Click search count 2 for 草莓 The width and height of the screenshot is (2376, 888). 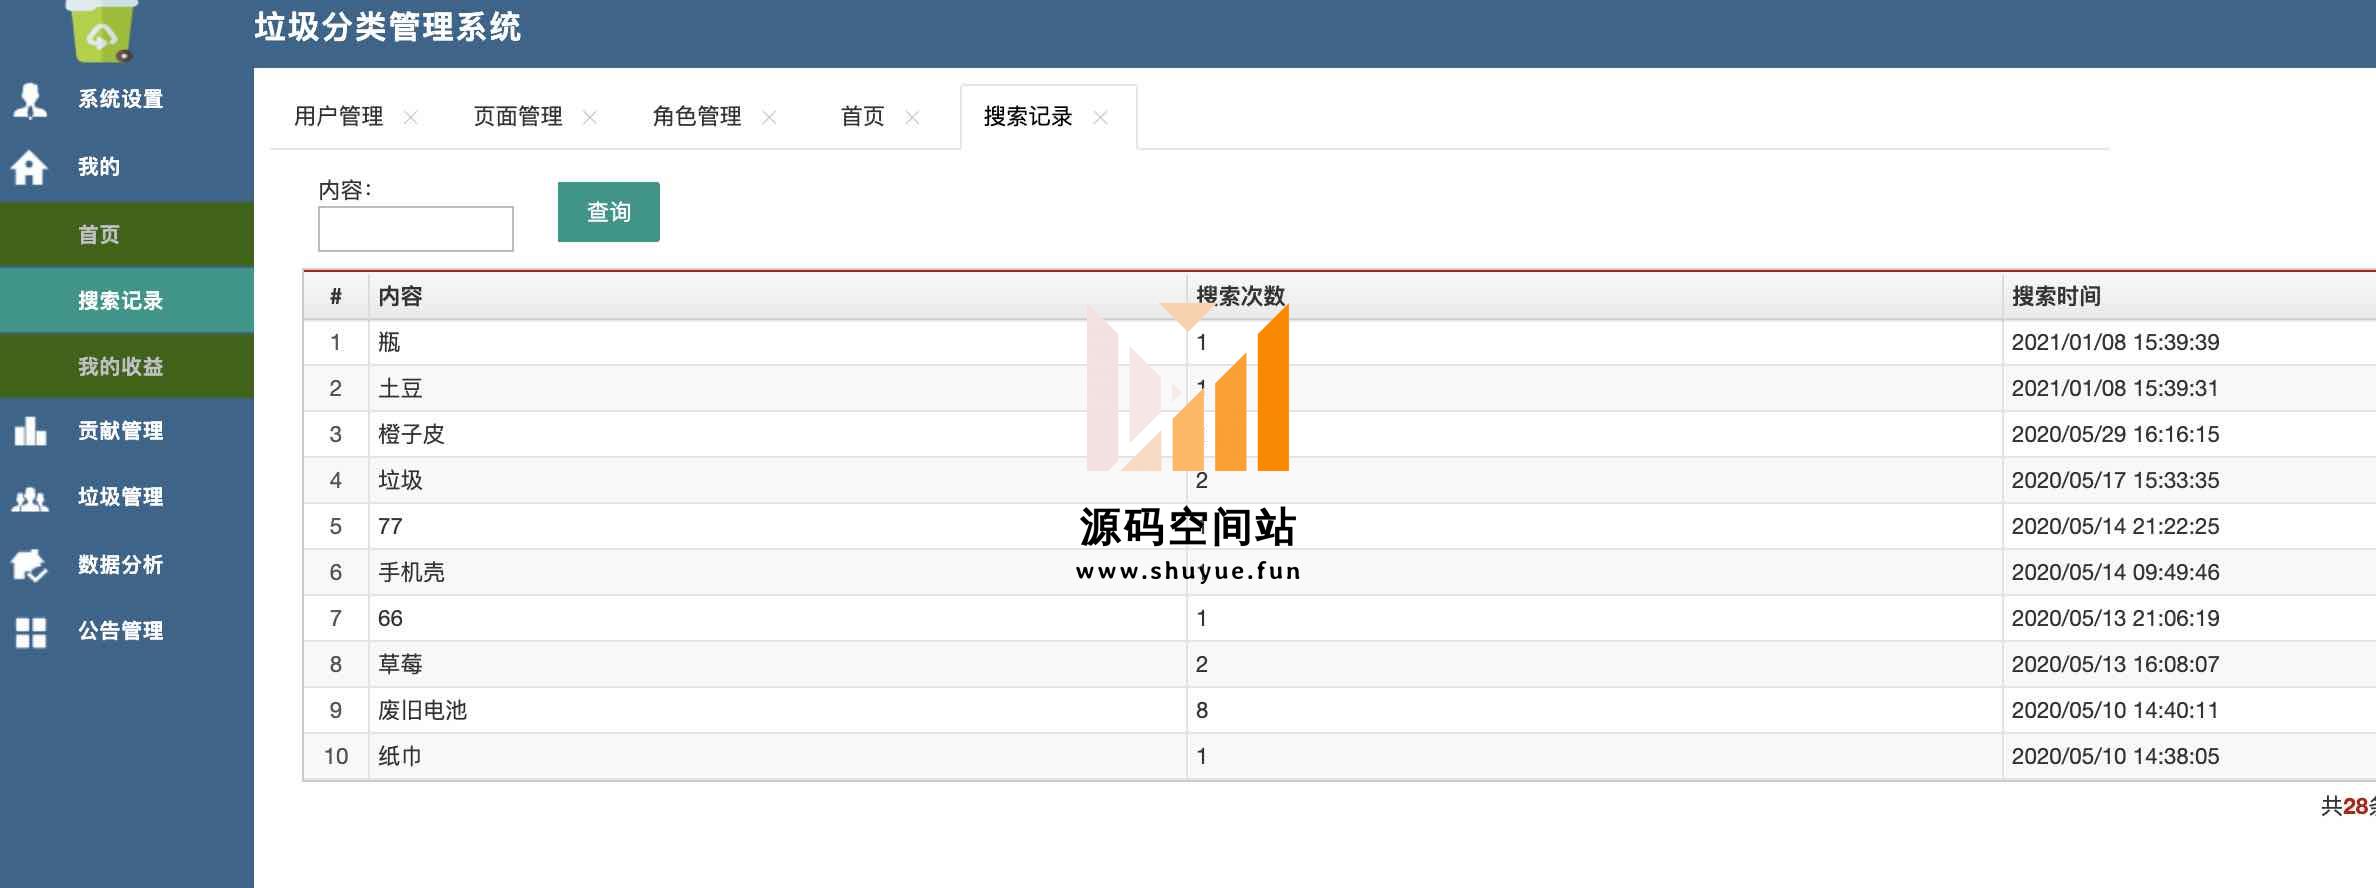pos(1202,665)
